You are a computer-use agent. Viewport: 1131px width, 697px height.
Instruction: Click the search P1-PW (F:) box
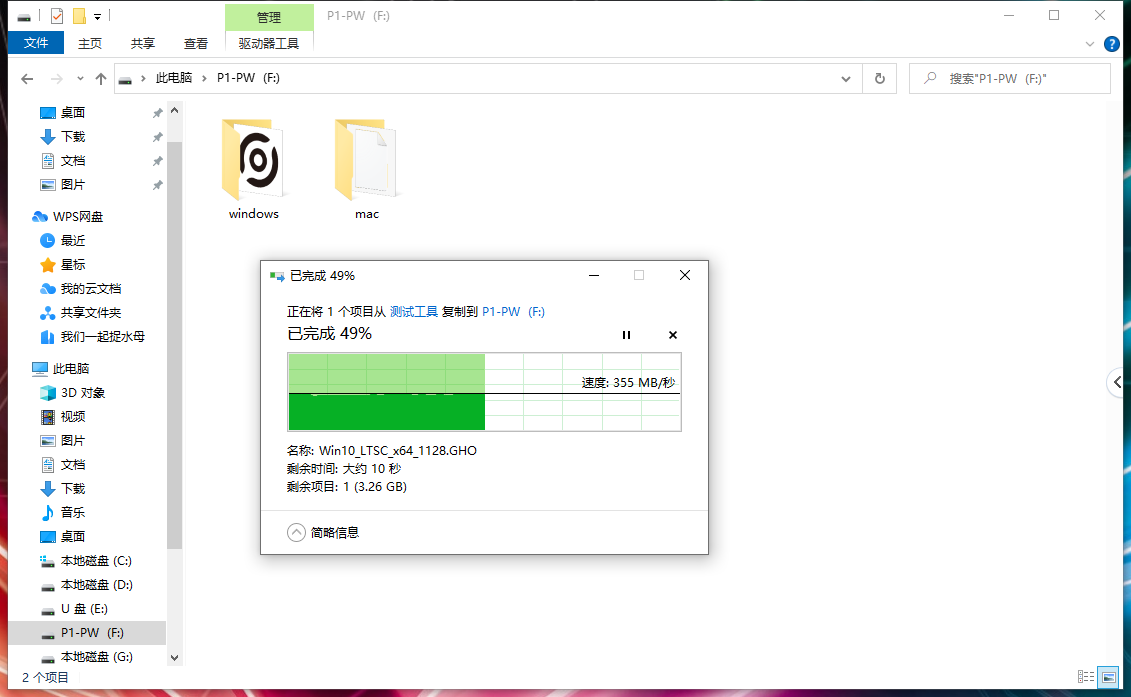[x=1010, y=79]
